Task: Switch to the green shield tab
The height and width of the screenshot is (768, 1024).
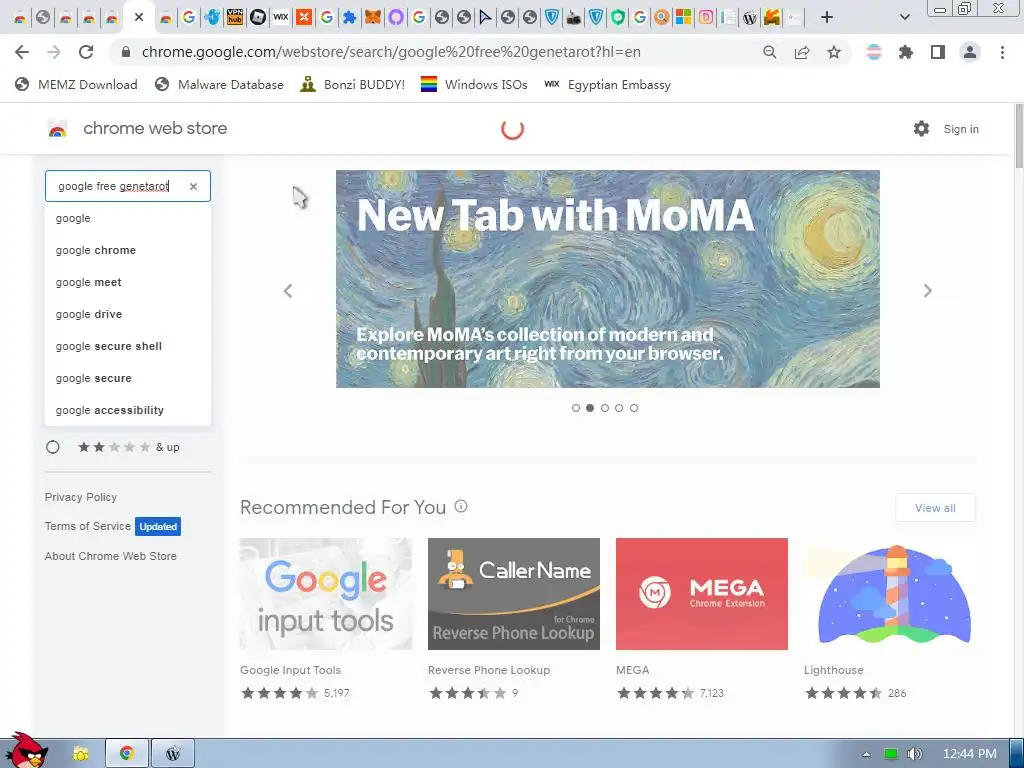Action: 618,17
